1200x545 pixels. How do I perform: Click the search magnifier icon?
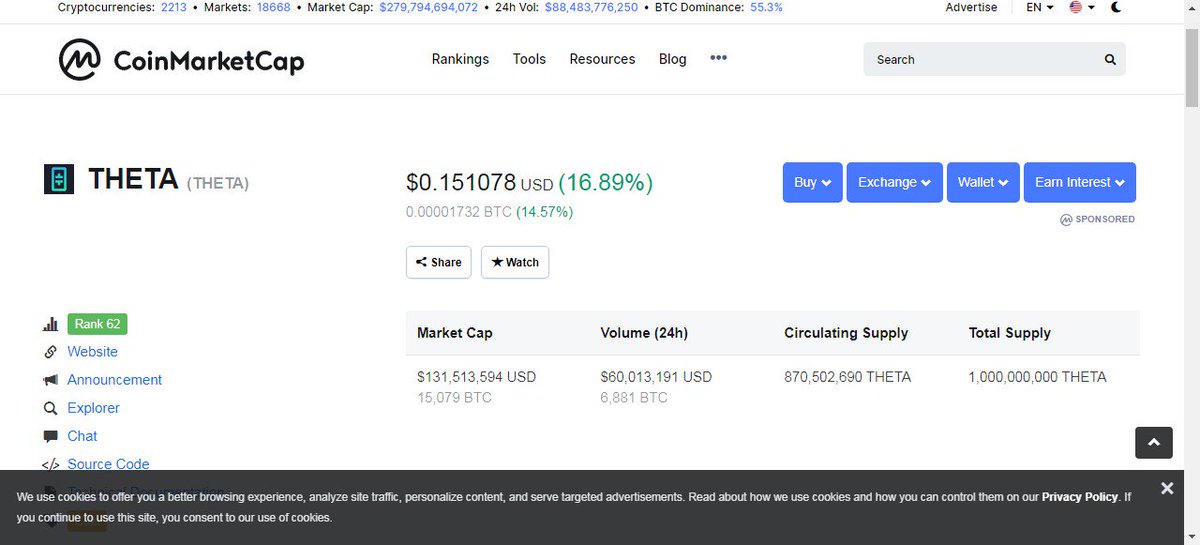[1110, 60]
